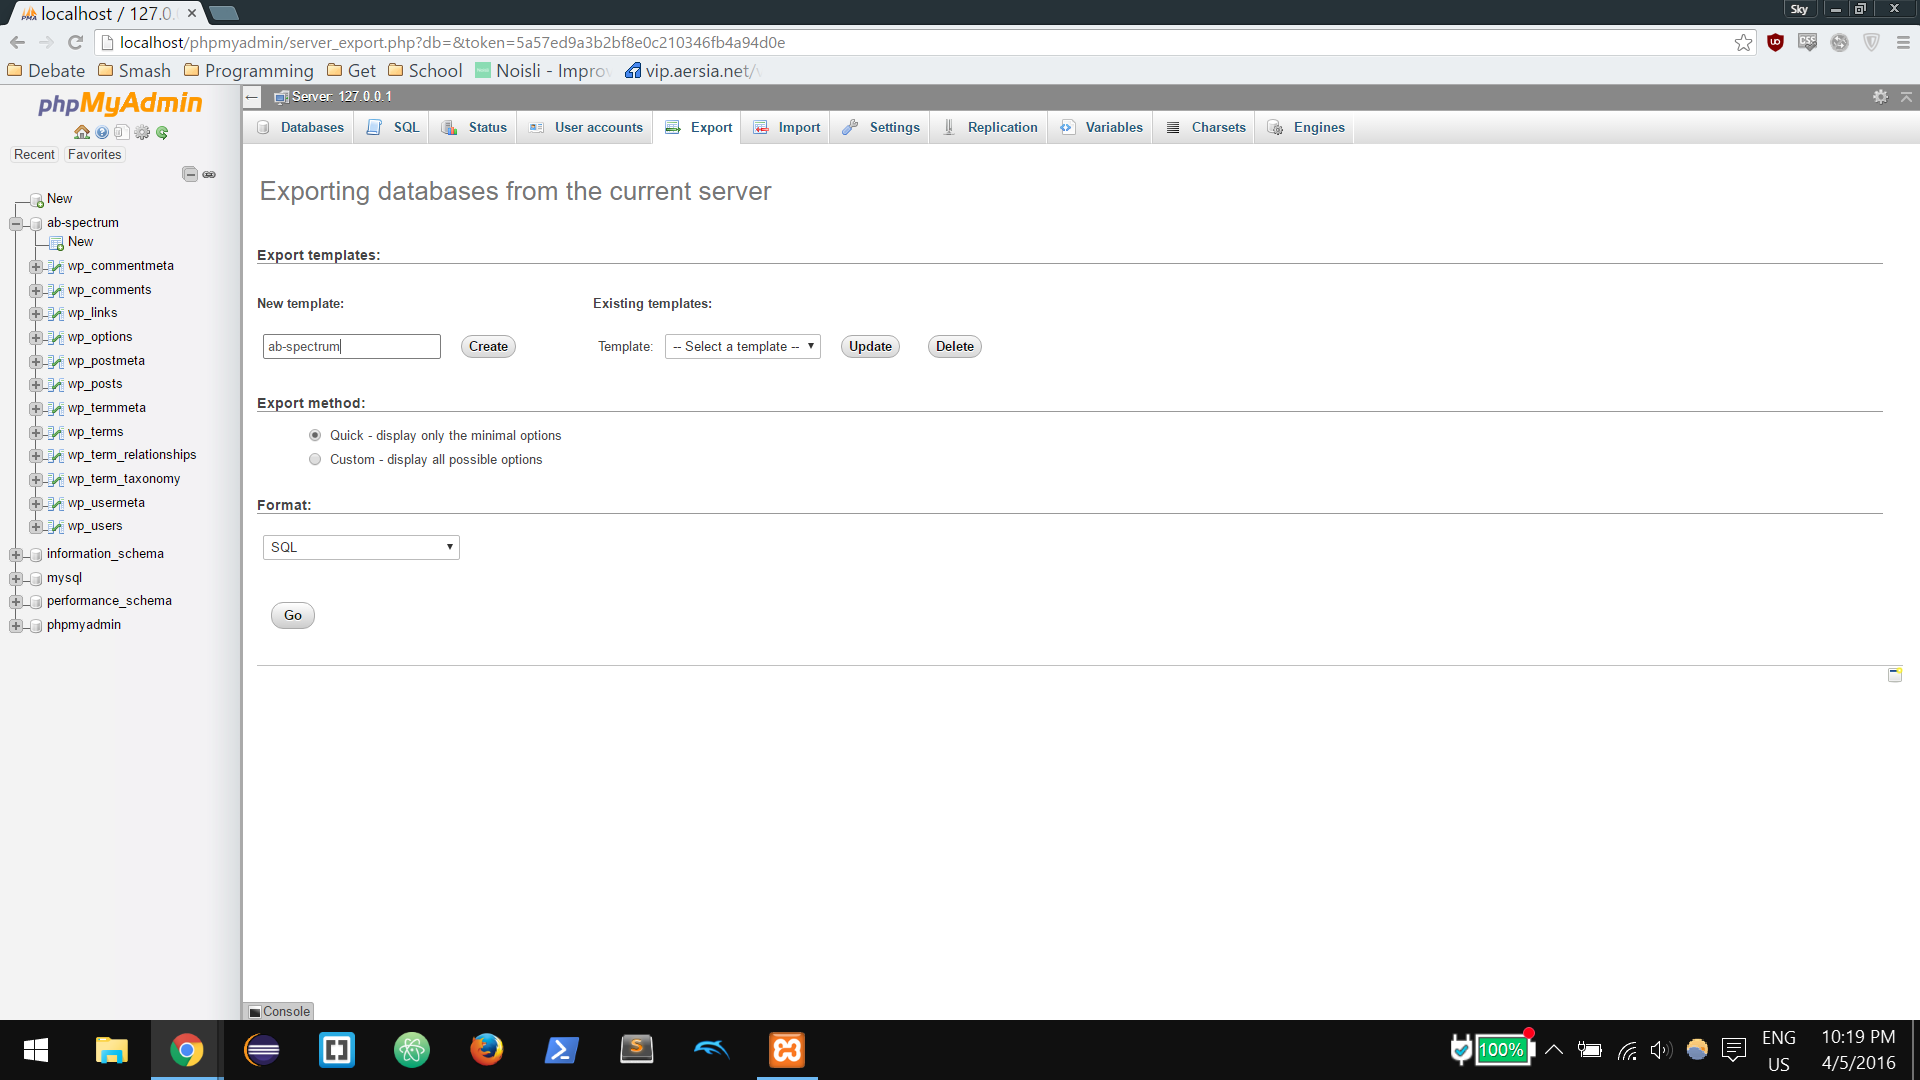Viewport: 1920px width, 1080px height.
Task: Click the Delete template button
Action: (955, 346)
